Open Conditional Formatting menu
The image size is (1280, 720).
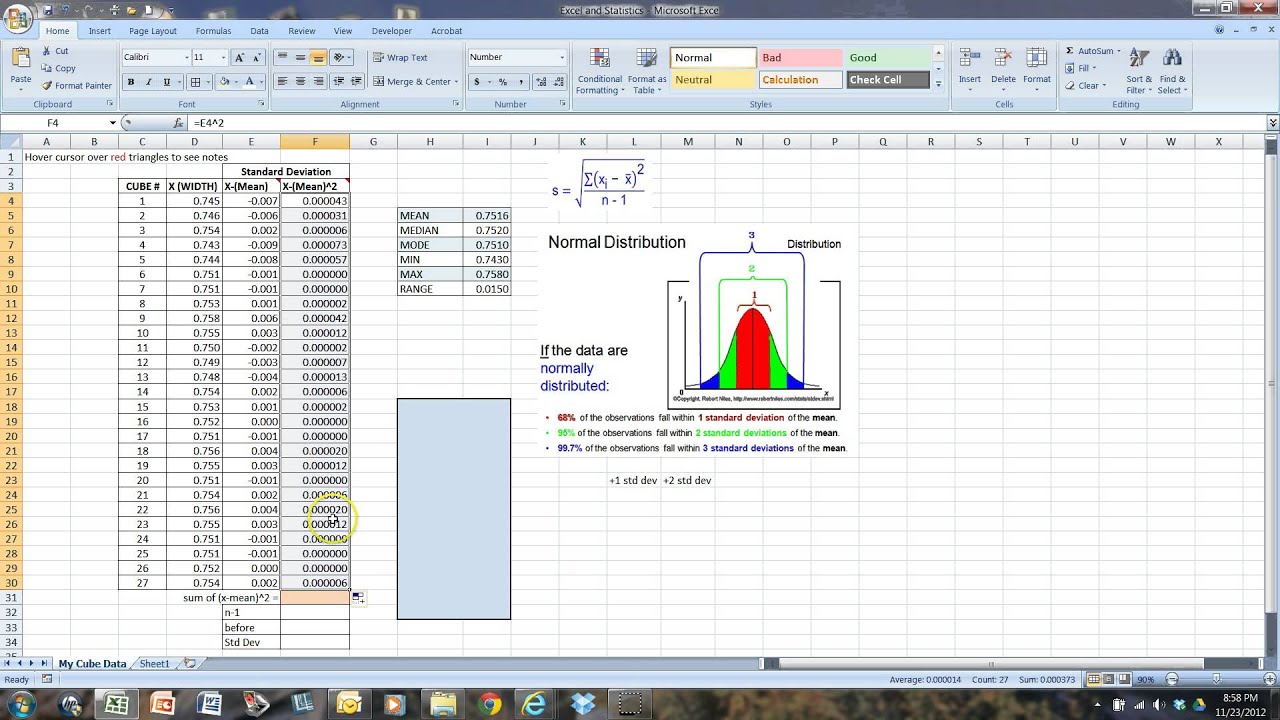[600, 72]
